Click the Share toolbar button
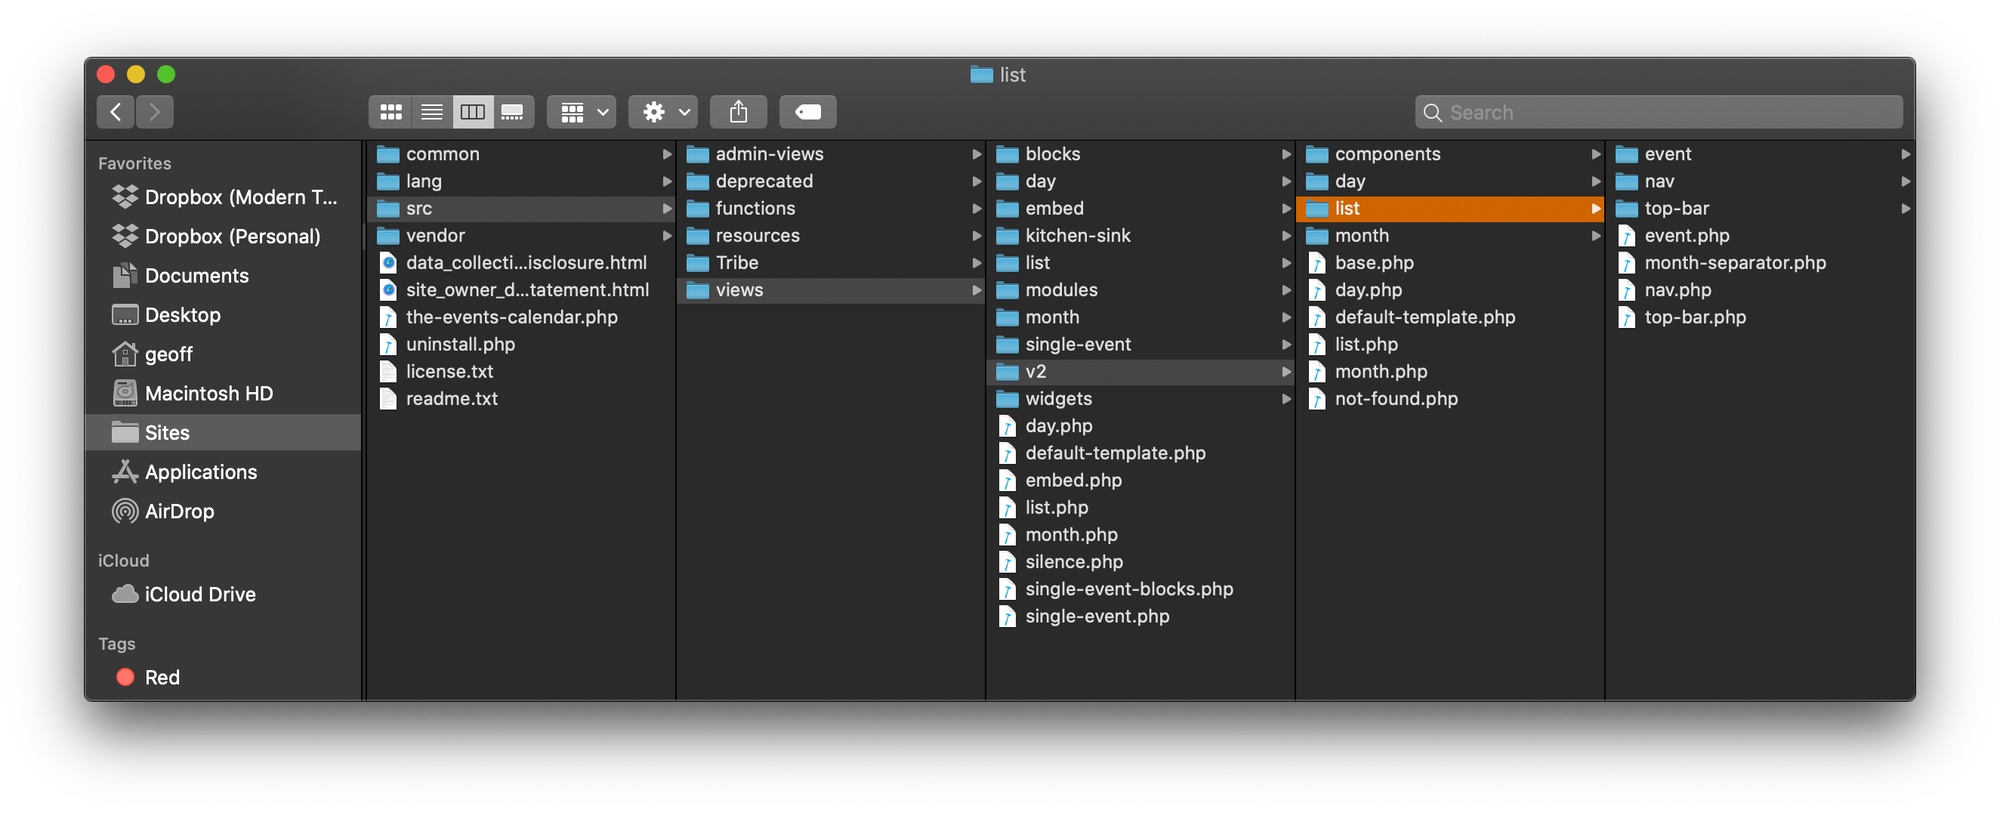 pyautogui.click(x=738, y=112)
